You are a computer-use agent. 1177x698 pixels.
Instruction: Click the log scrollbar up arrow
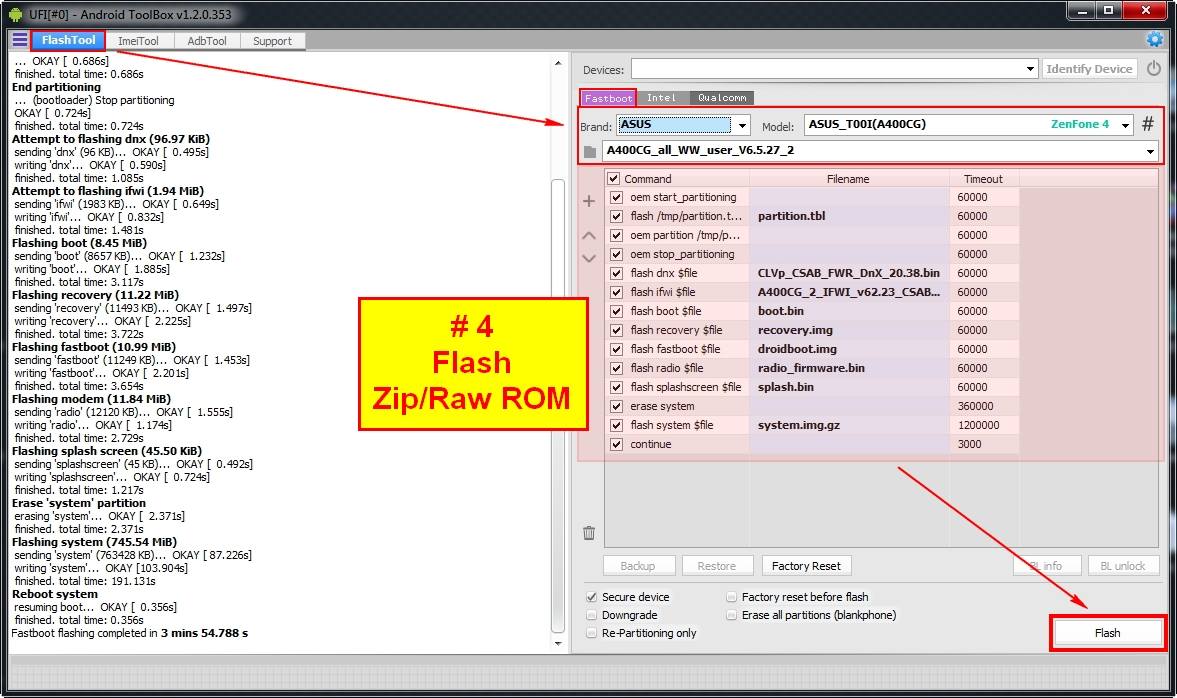point(558,63)
